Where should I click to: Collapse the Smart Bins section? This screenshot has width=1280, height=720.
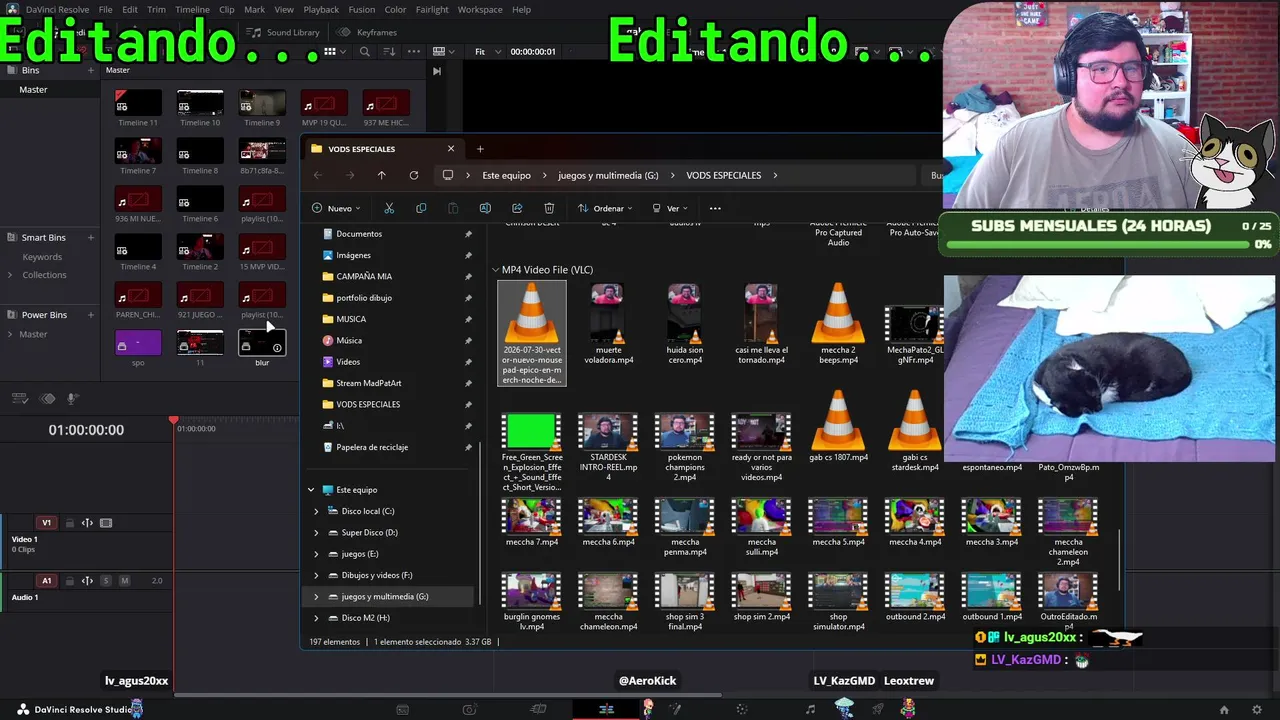coord(11,237)
